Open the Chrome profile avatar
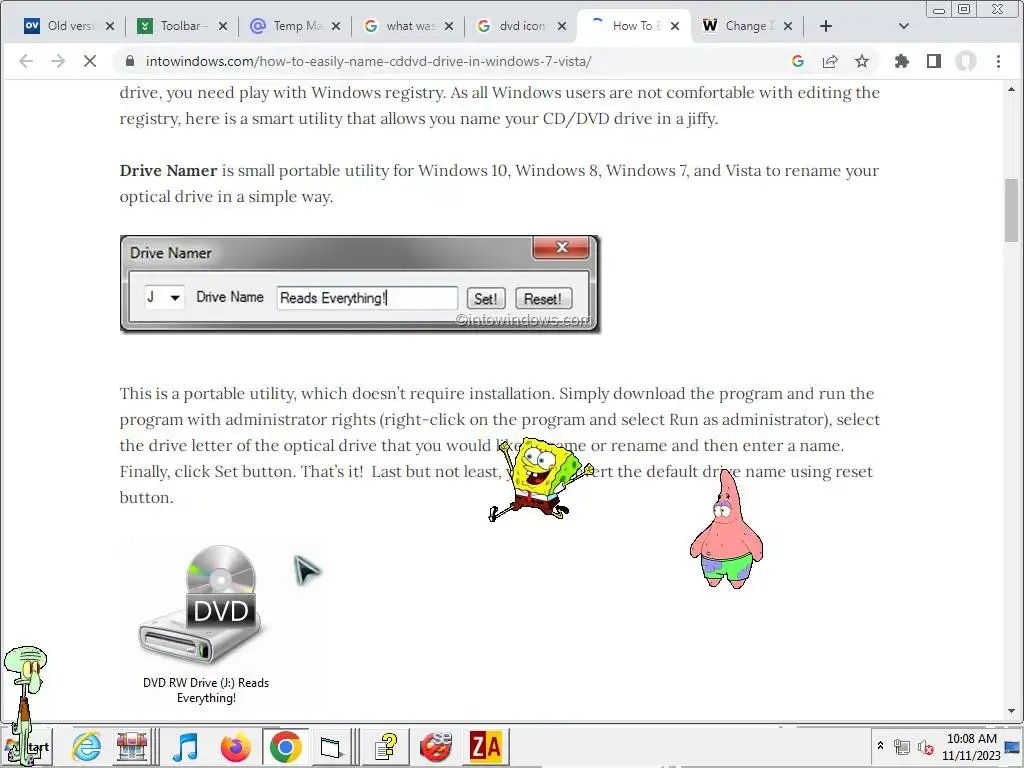This screenshot has height=768, width=1024. pos(966,61)
